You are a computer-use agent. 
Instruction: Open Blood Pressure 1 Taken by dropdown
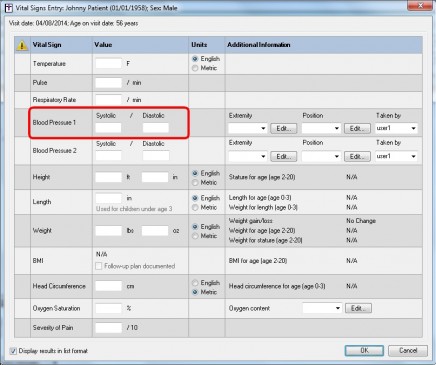click(x=396, y=128)
